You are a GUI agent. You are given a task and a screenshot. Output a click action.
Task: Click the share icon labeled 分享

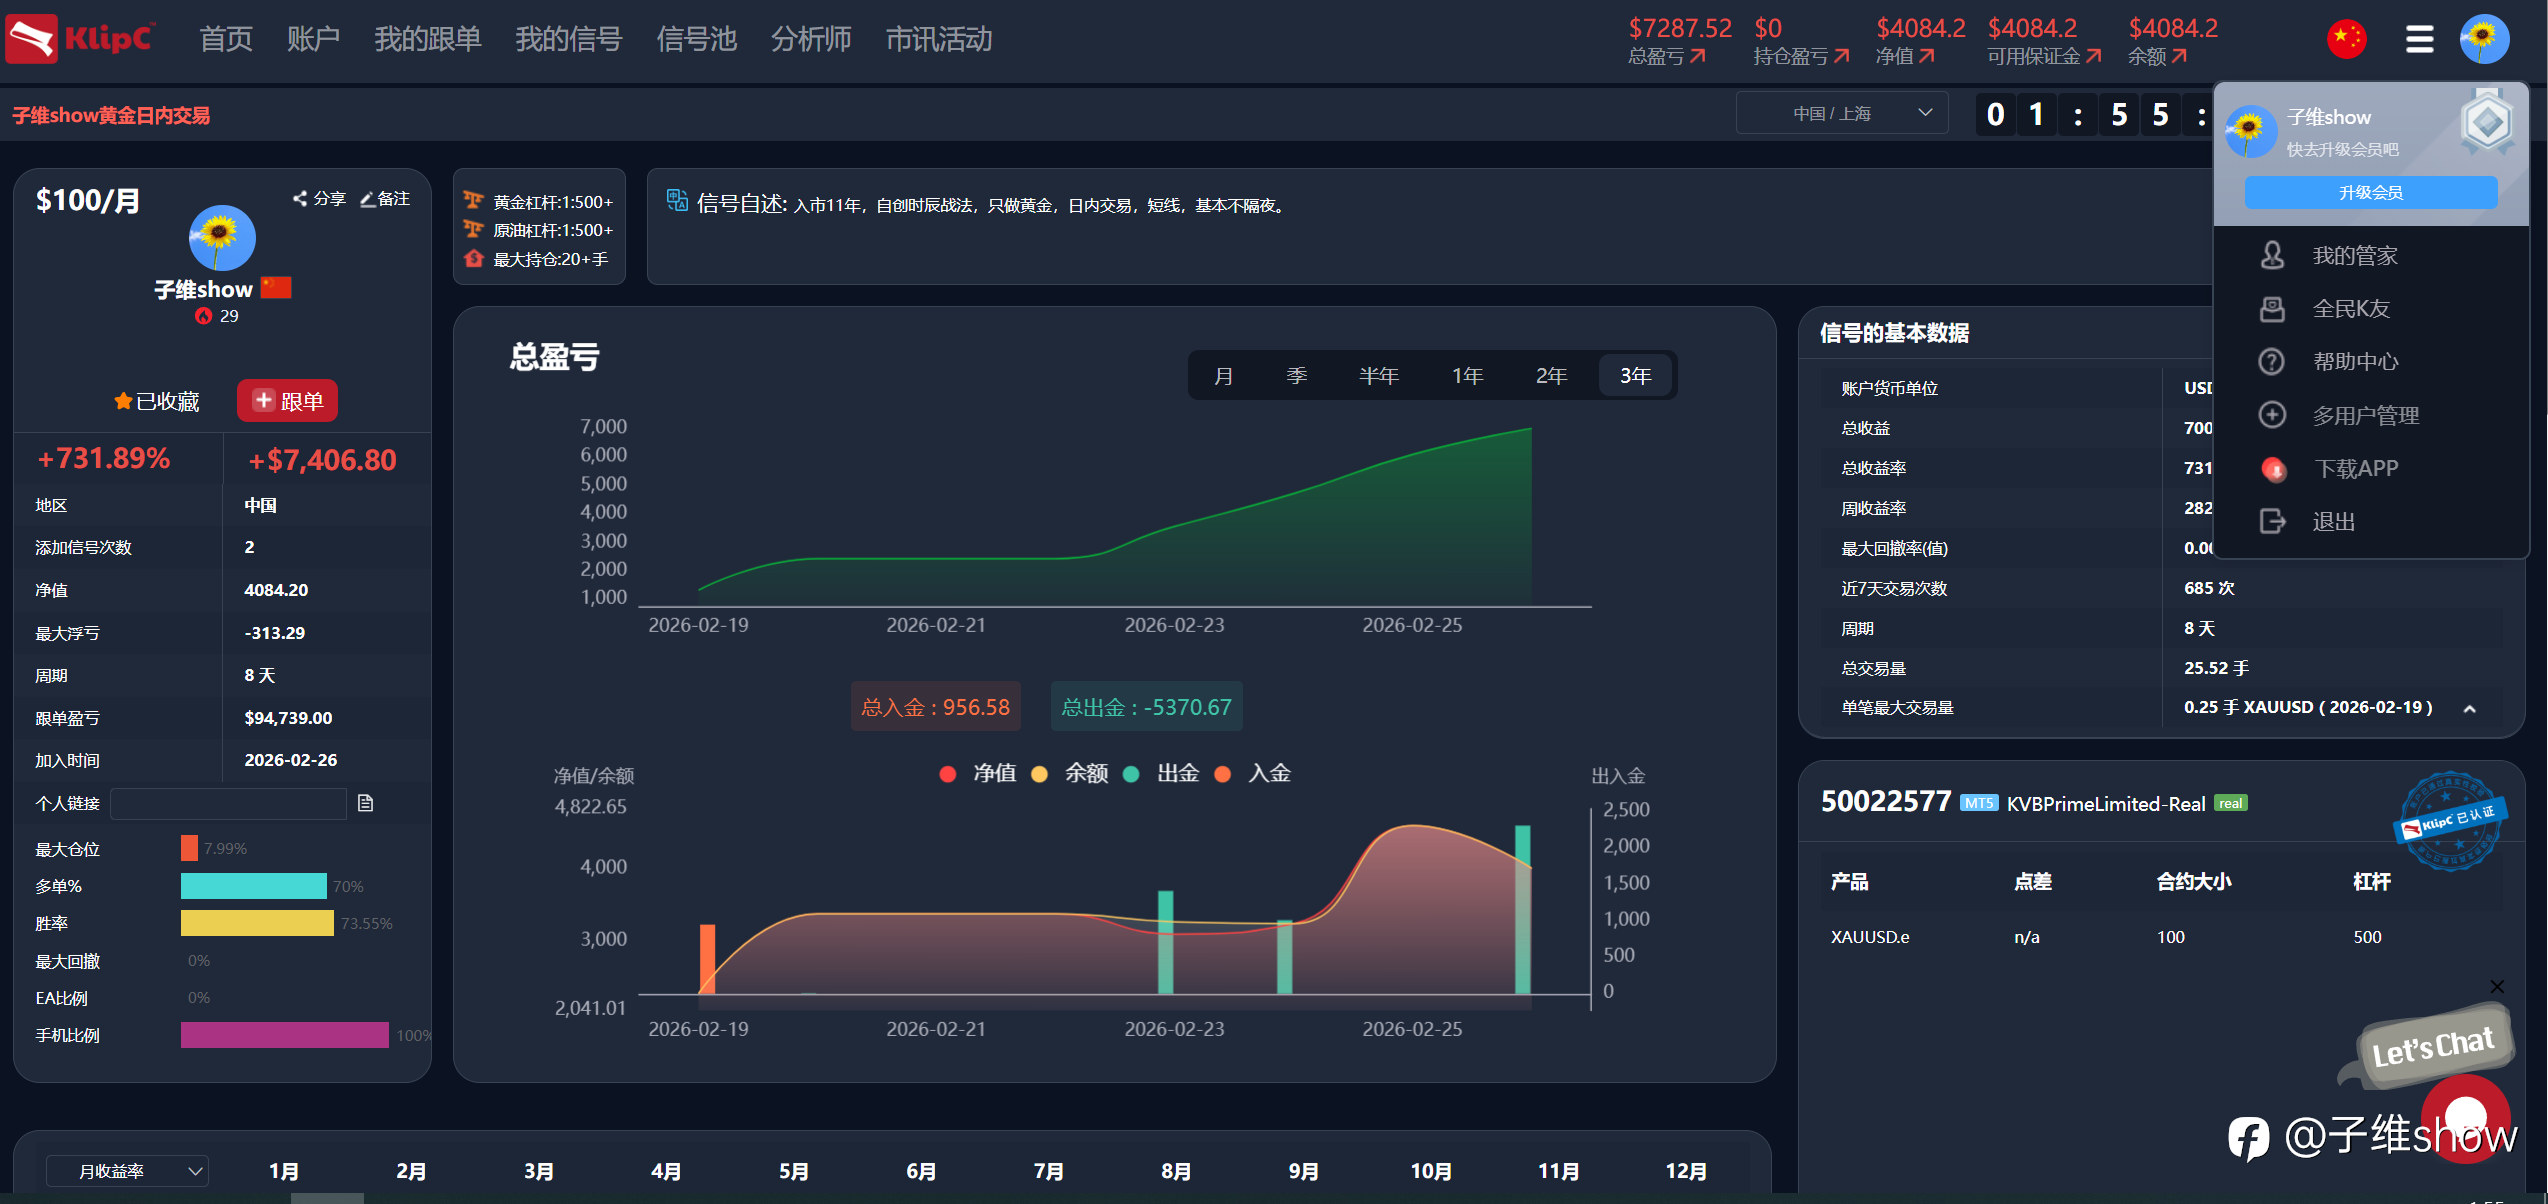pyautogui.click(x=300, y=198)
